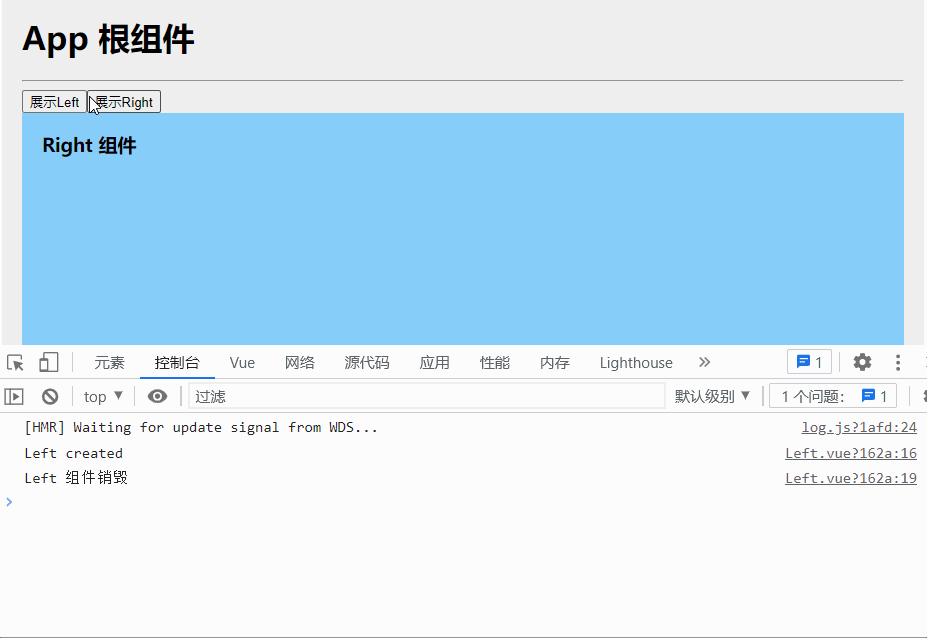Show the console sidebar icon

[x=14, y=396]
